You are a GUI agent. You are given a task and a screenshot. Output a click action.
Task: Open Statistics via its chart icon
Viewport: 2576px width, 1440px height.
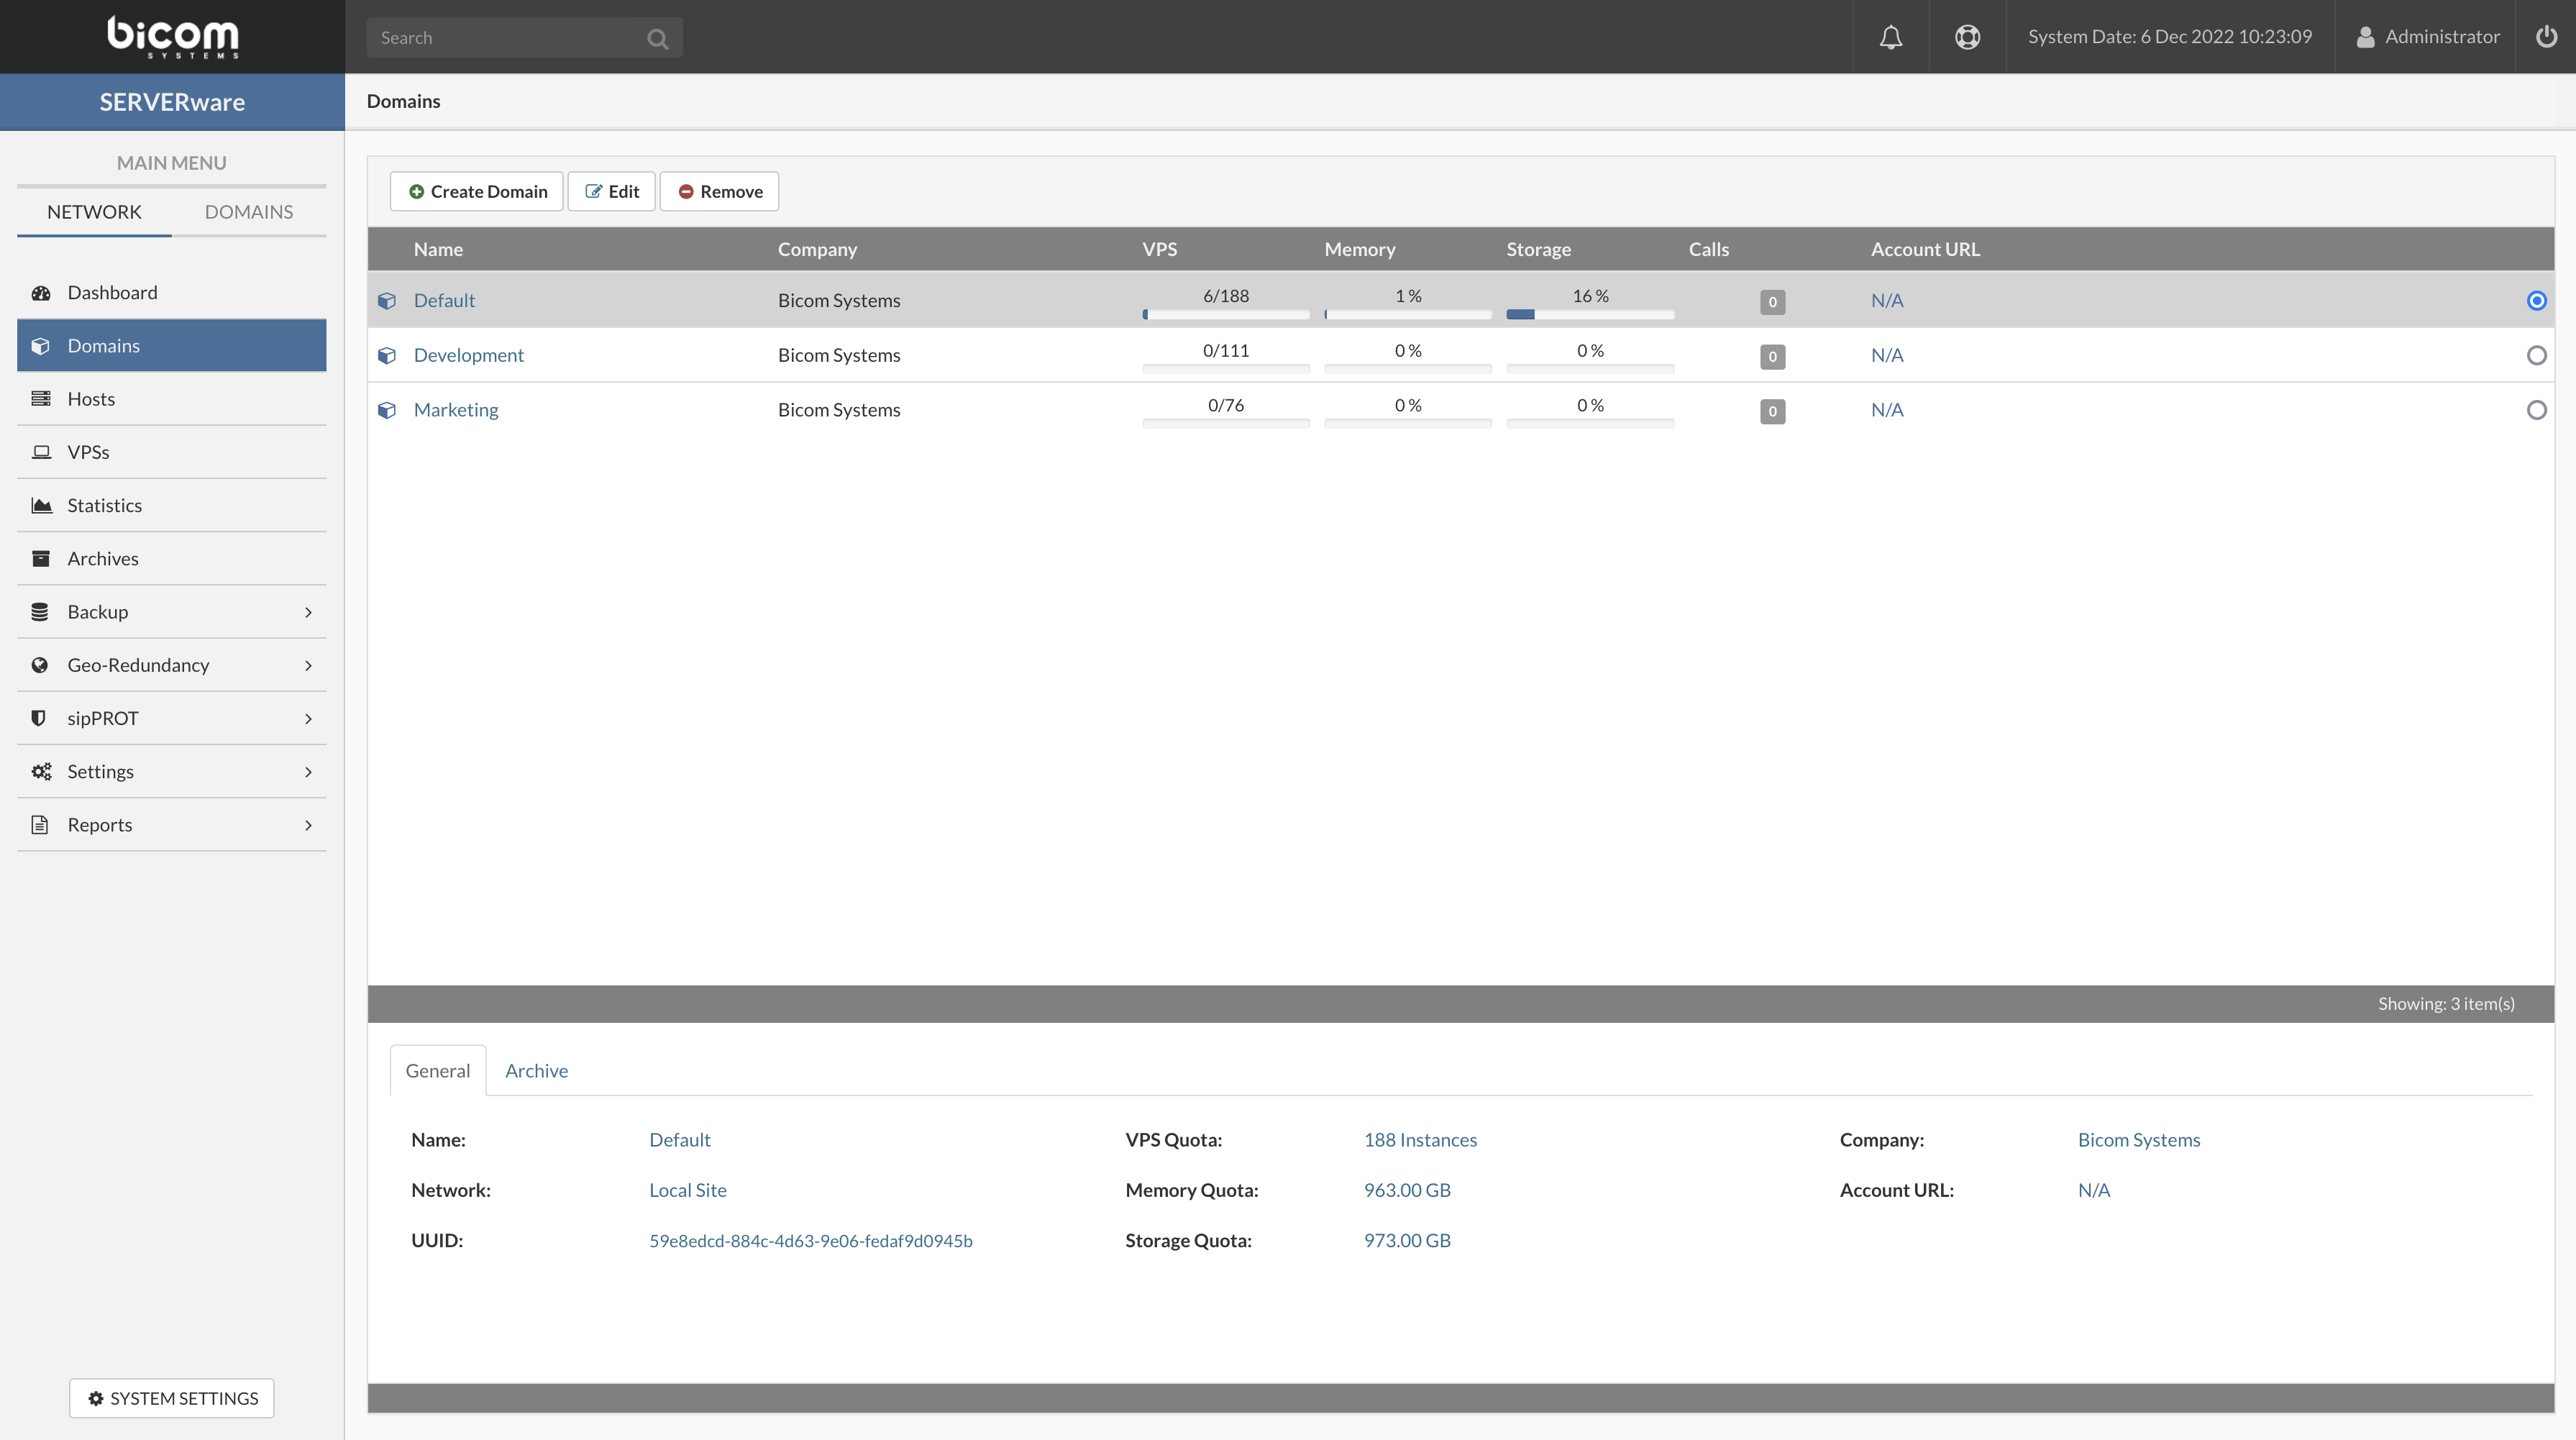[x=41, y=505]
